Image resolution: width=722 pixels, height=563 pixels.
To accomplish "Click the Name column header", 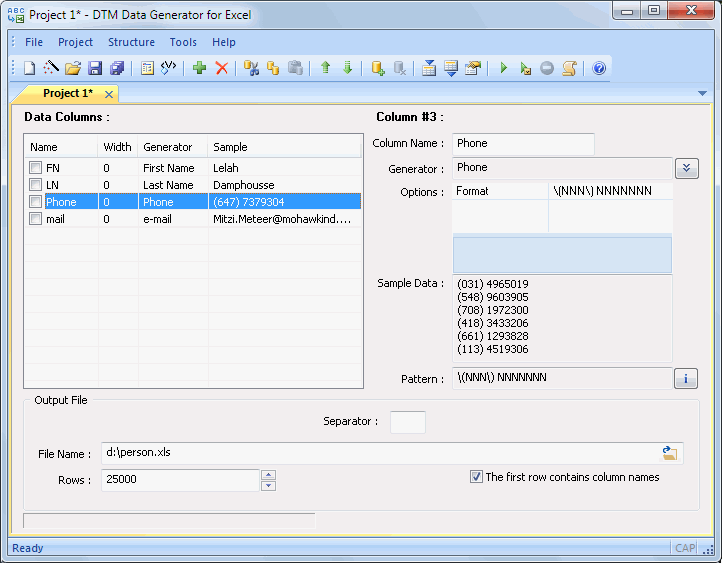I will [x=61, y=147].
